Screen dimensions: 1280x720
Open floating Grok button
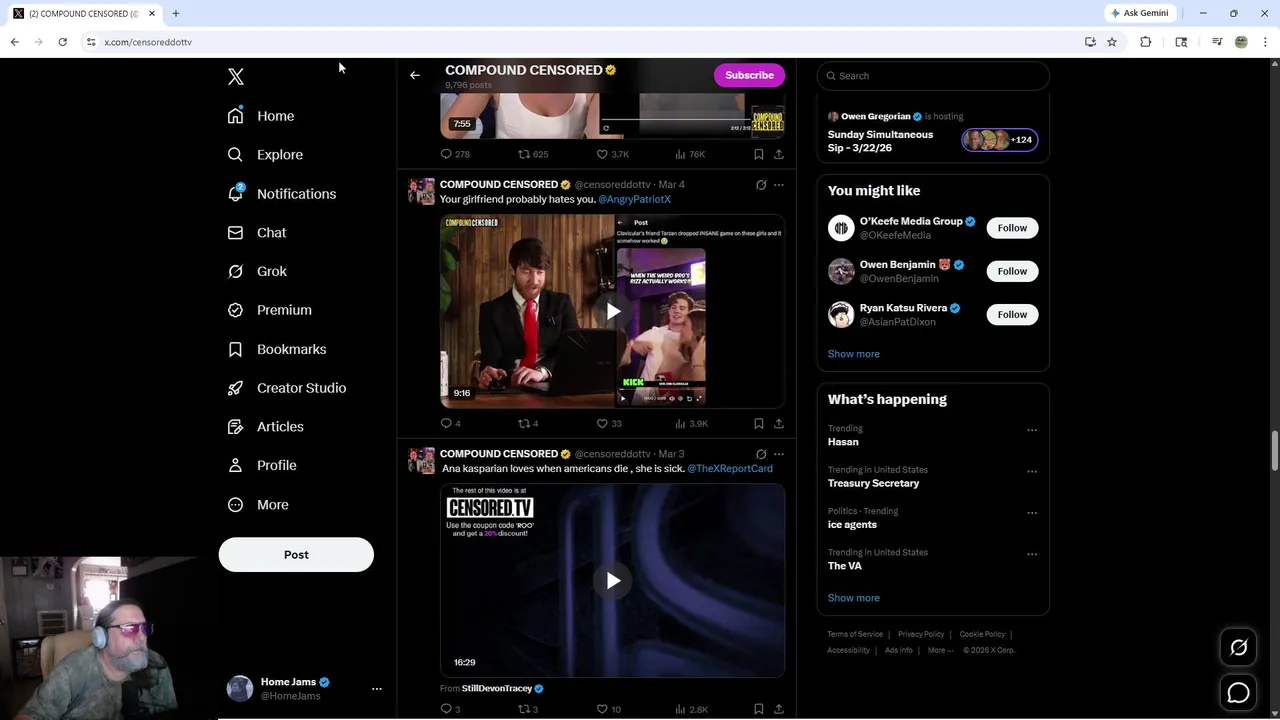(1238, 648)
